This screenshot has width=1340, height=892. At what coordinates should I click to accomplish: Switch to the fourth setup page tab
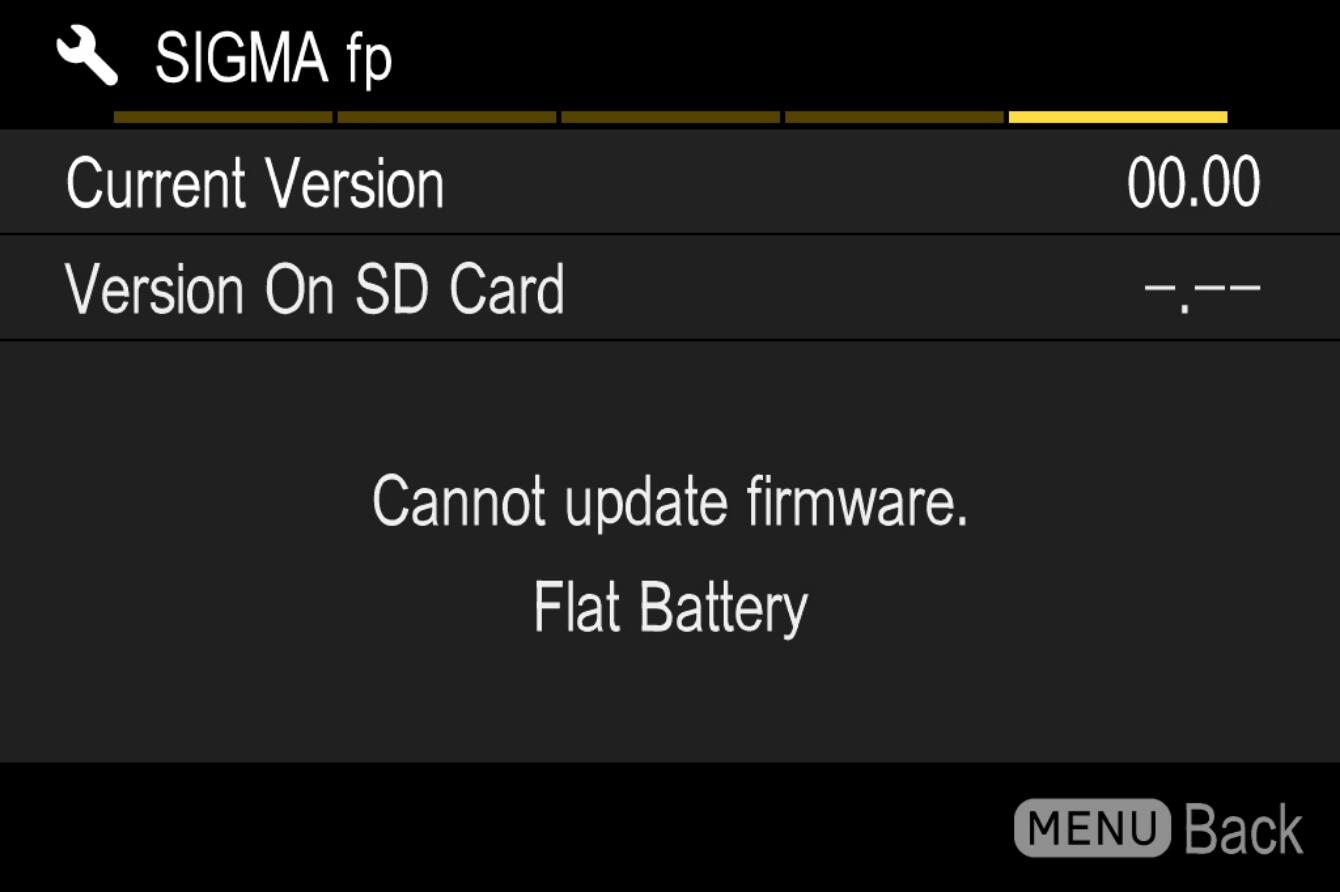pyautogui.click(x=894, y=117)
